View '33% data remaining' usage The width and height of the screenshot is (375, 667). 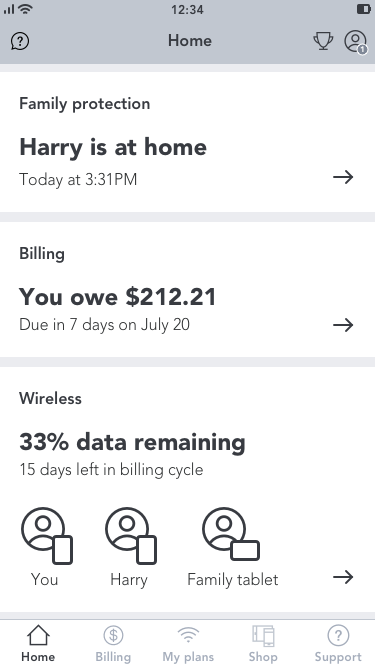(132, 442)
